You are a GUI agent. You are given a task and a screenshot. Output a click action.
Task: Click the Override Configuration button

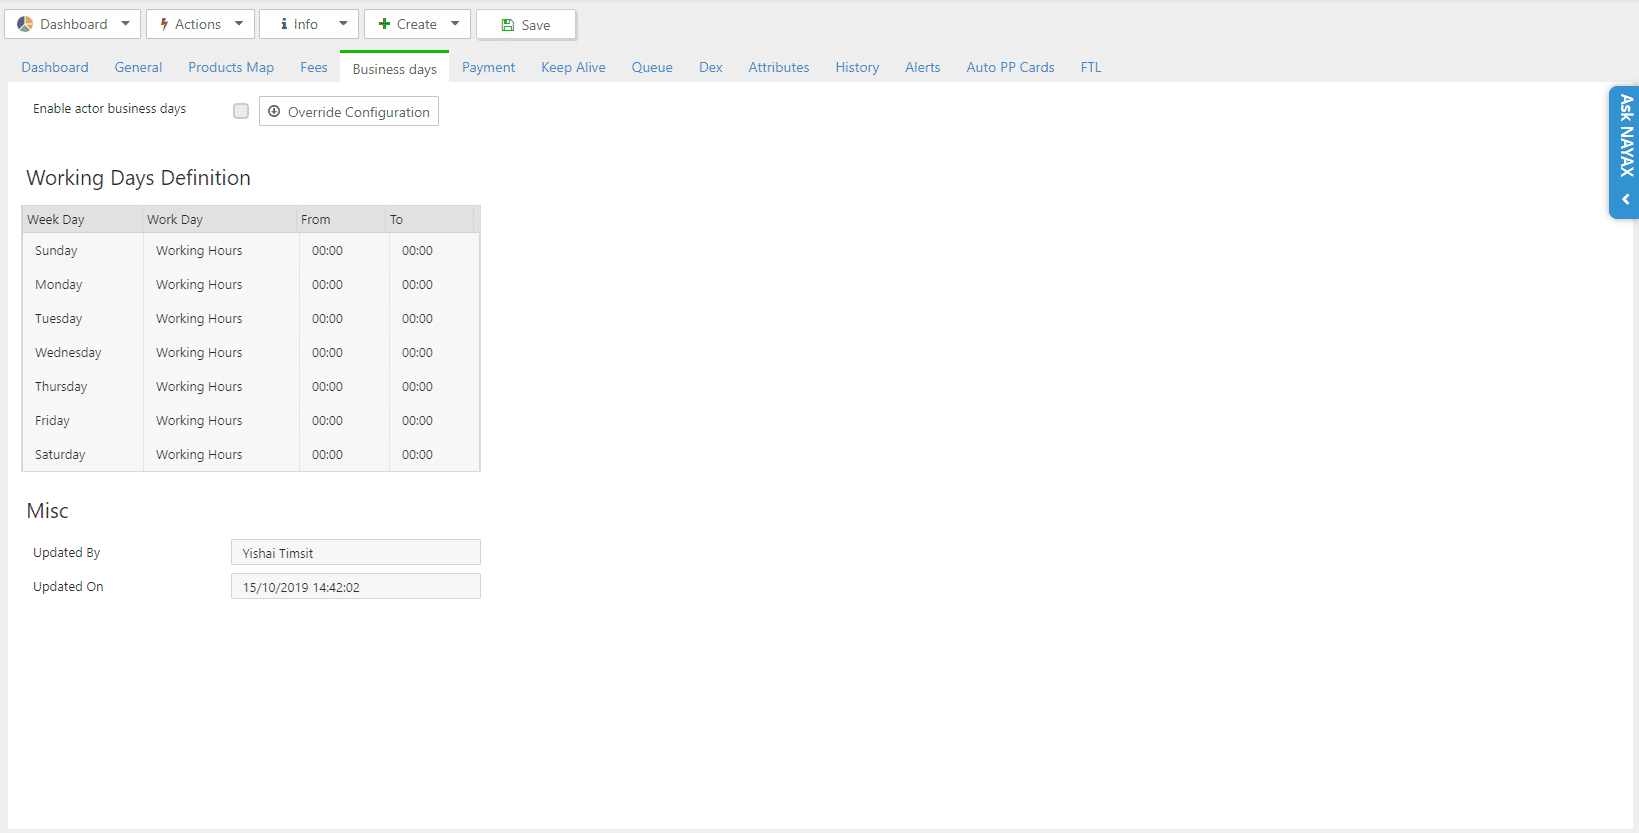pos(349,111)
